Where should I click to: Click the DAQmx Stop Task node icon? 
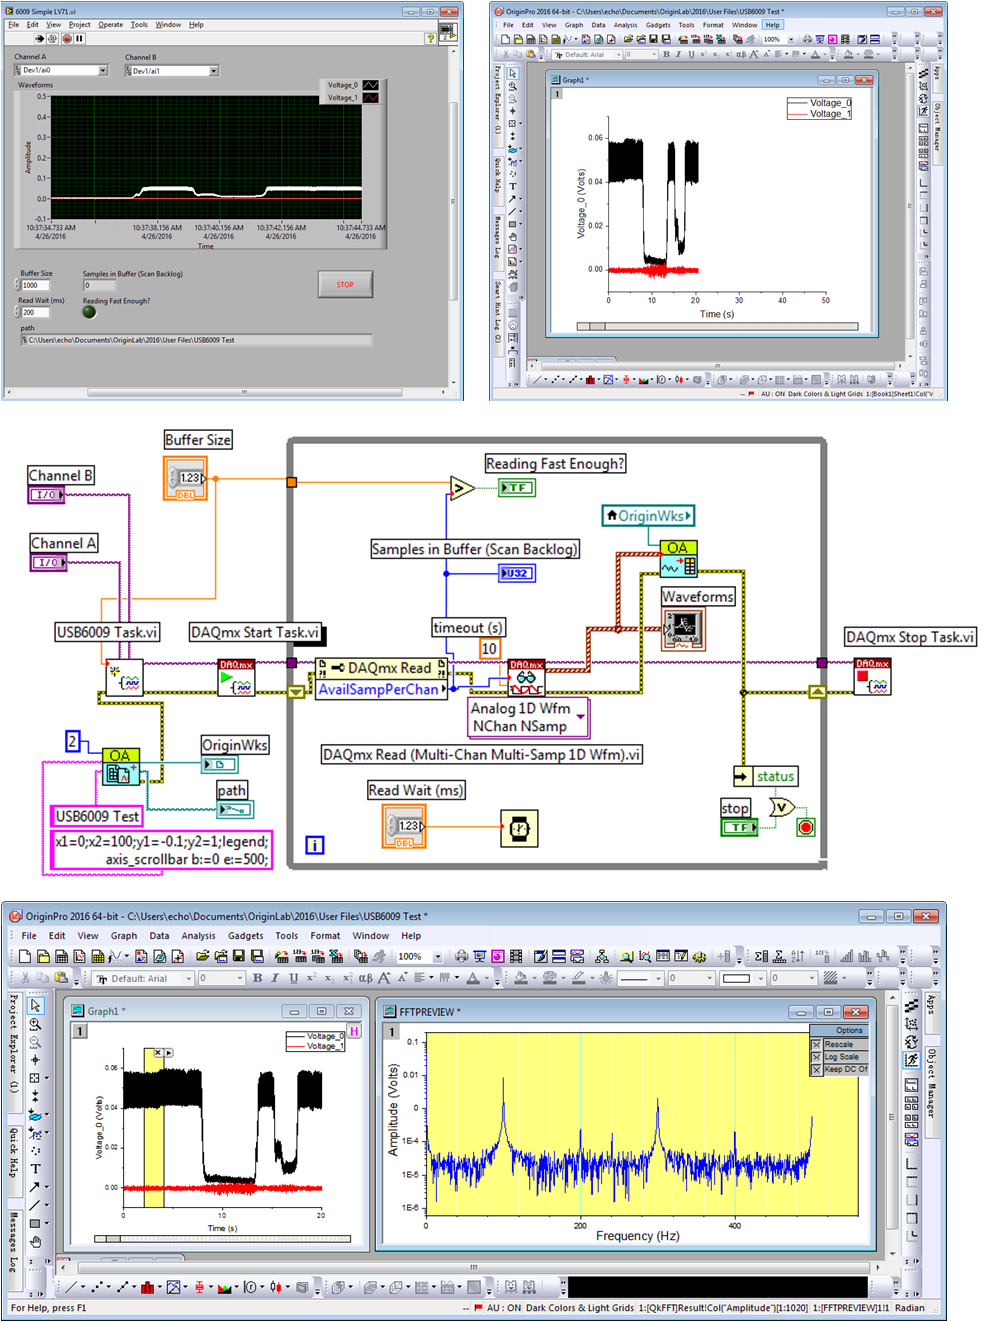pyautogui.click(x=872, y=677)
